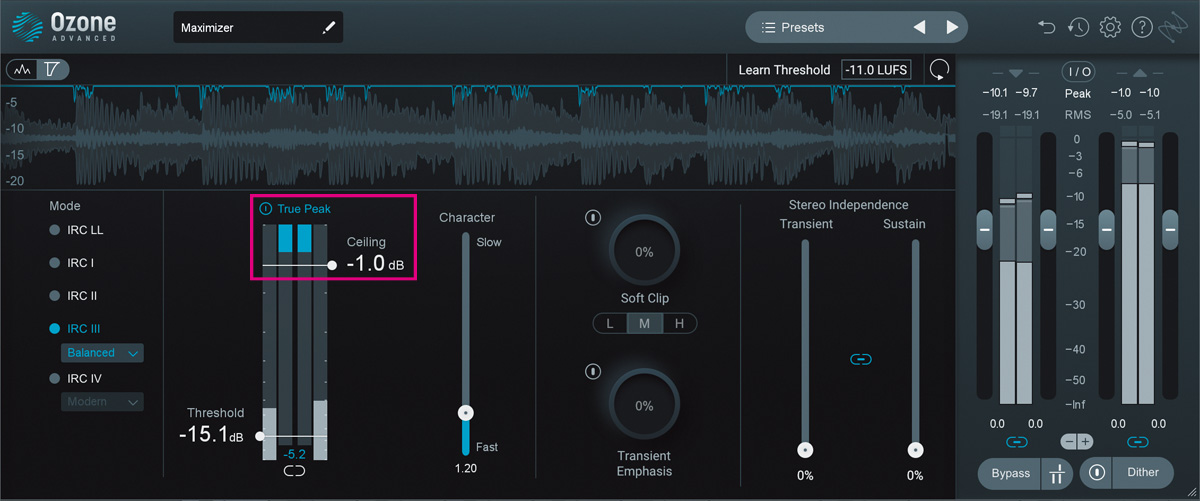The image size is (1200, 501).
Task: Click the right output gain fader handle
Action: tap(1170, 229)
